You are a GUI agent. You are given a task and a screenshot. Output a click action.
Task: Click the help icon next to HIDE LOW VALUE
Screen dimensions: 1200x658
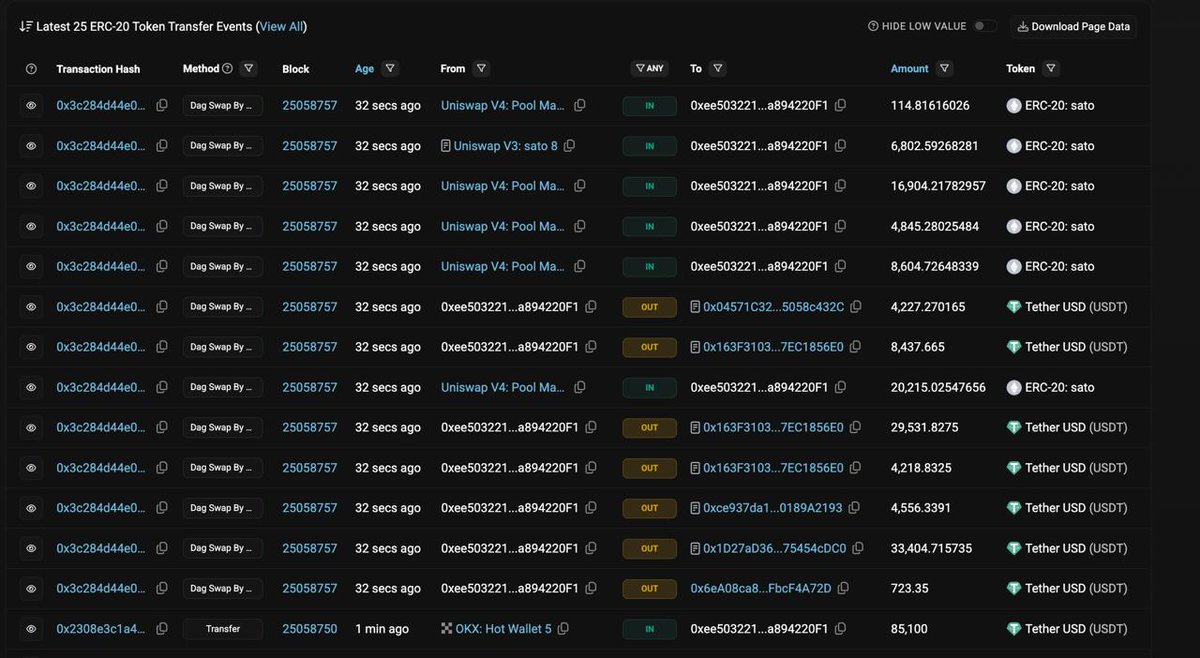coord(873,27)
